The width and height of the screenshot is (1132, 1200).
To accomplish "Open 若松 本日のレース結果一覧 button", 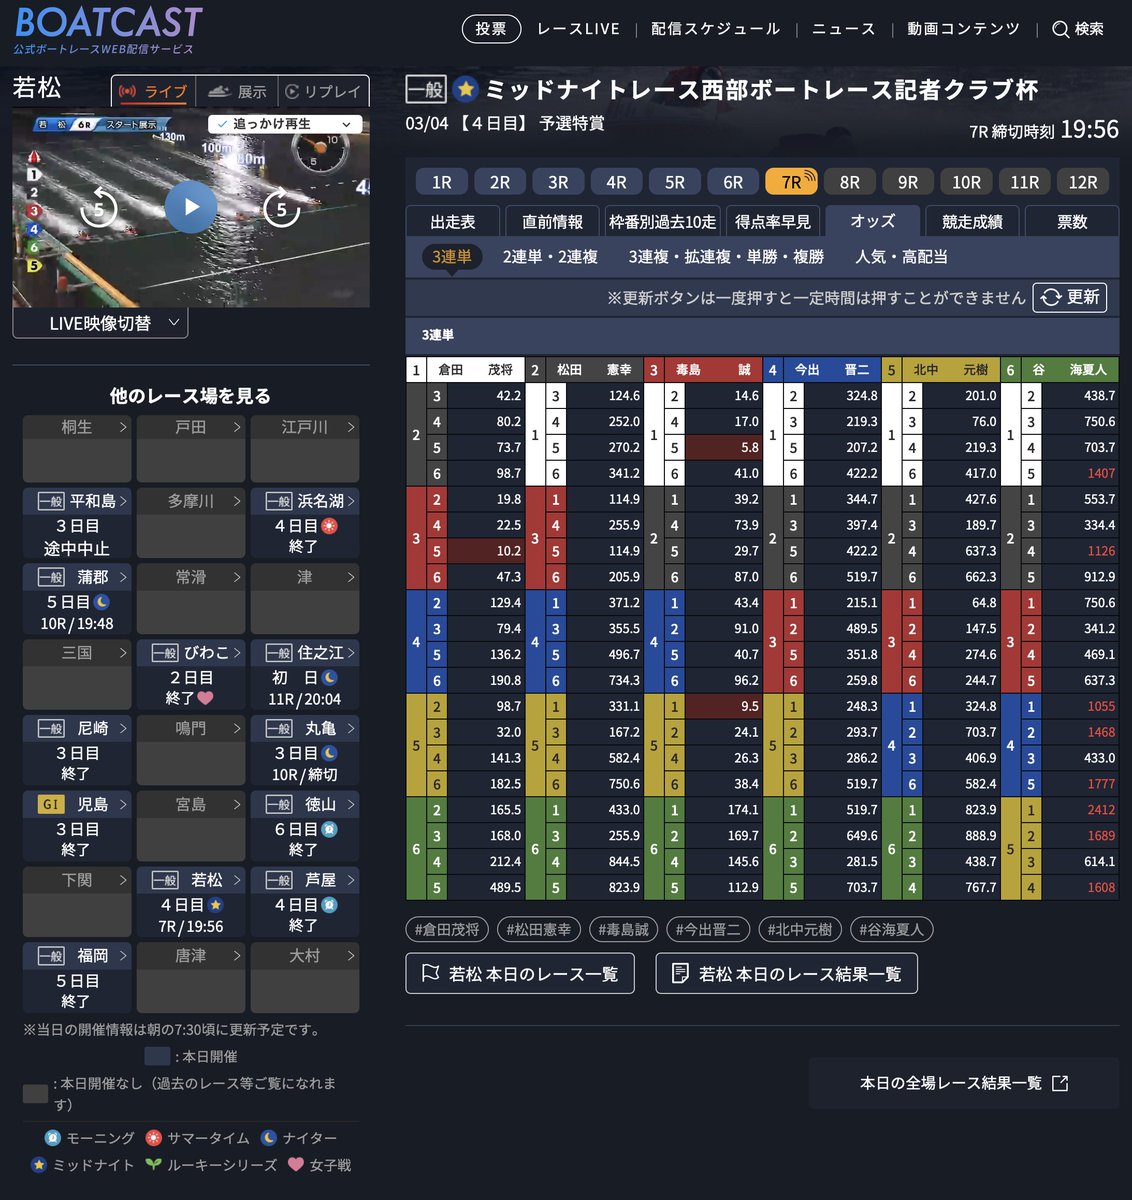I will click(786, 974).
